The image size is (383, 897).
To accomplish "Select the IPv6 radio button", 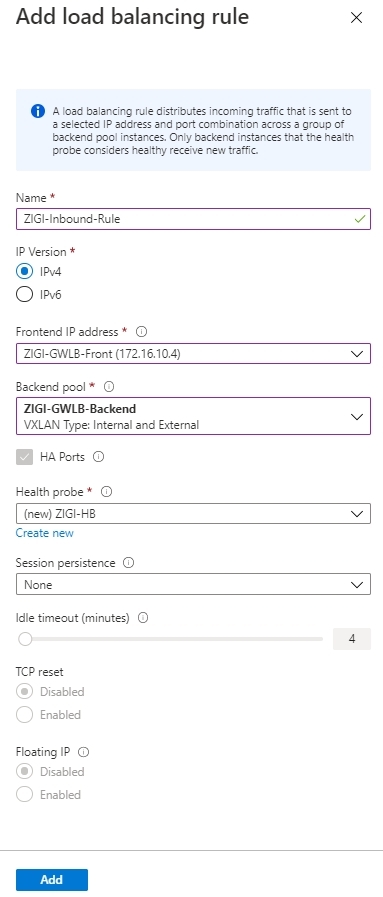I will [x=25, y=295].
